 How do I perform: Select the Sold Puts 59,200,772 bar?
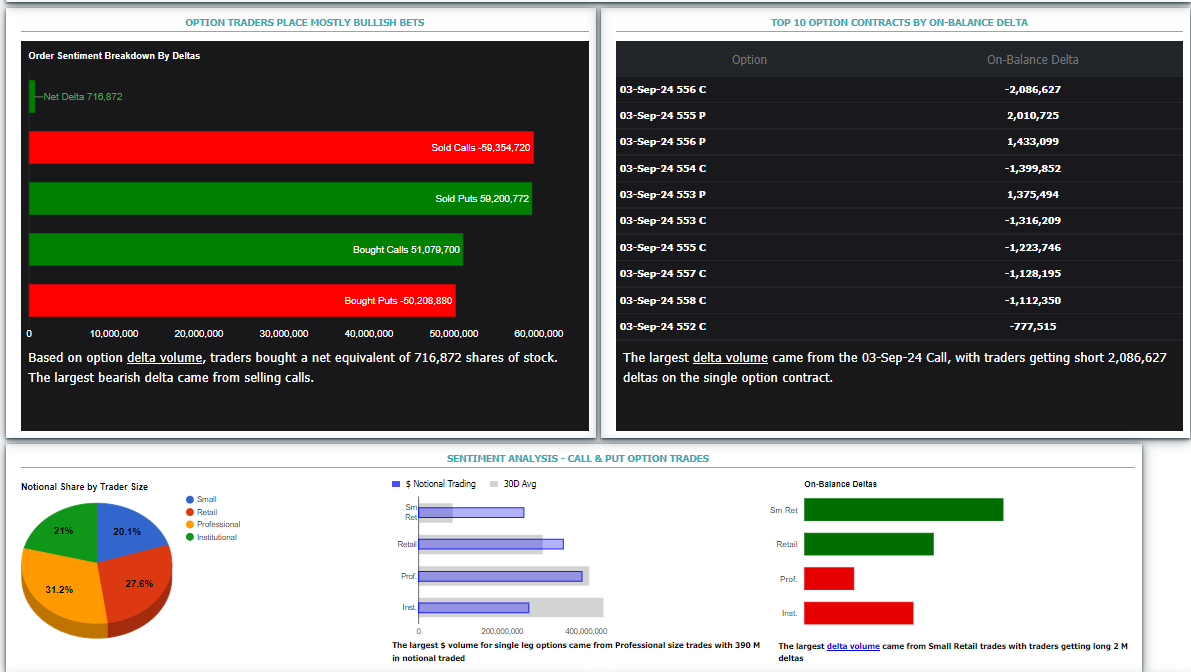[280, 198]
